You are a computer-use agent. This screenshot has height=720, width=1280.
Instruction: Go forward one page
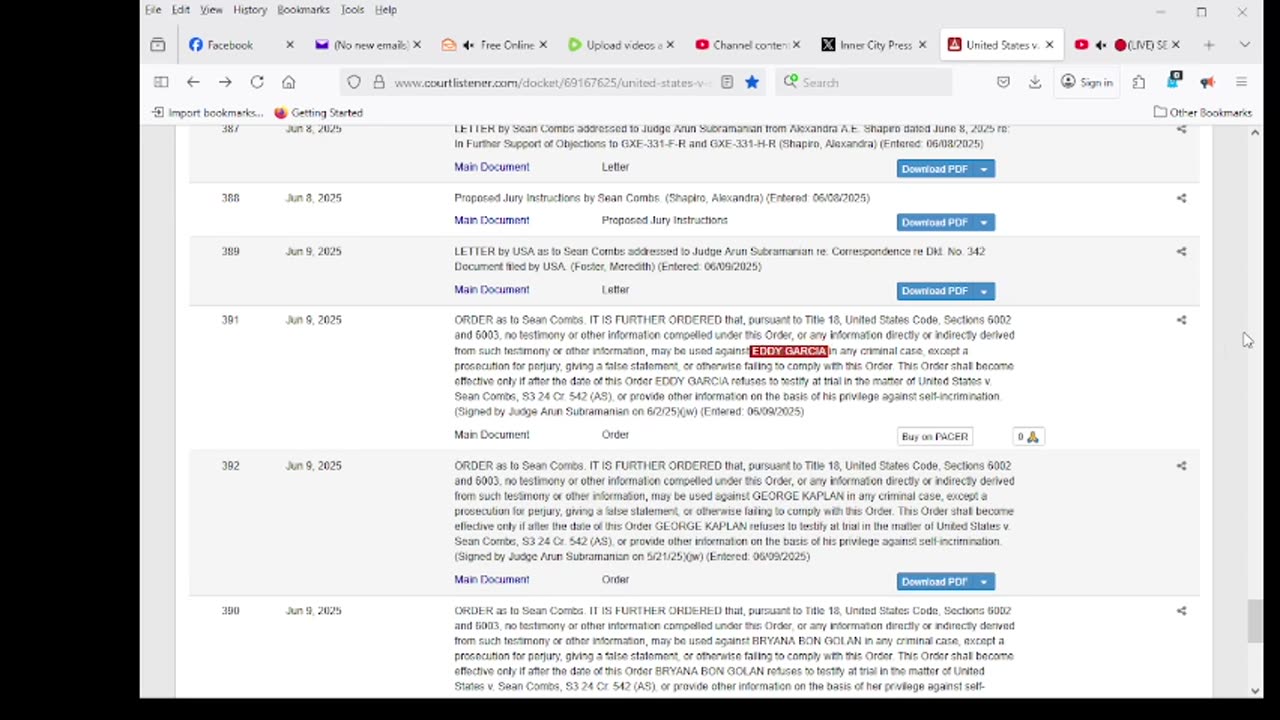(225, 82)
